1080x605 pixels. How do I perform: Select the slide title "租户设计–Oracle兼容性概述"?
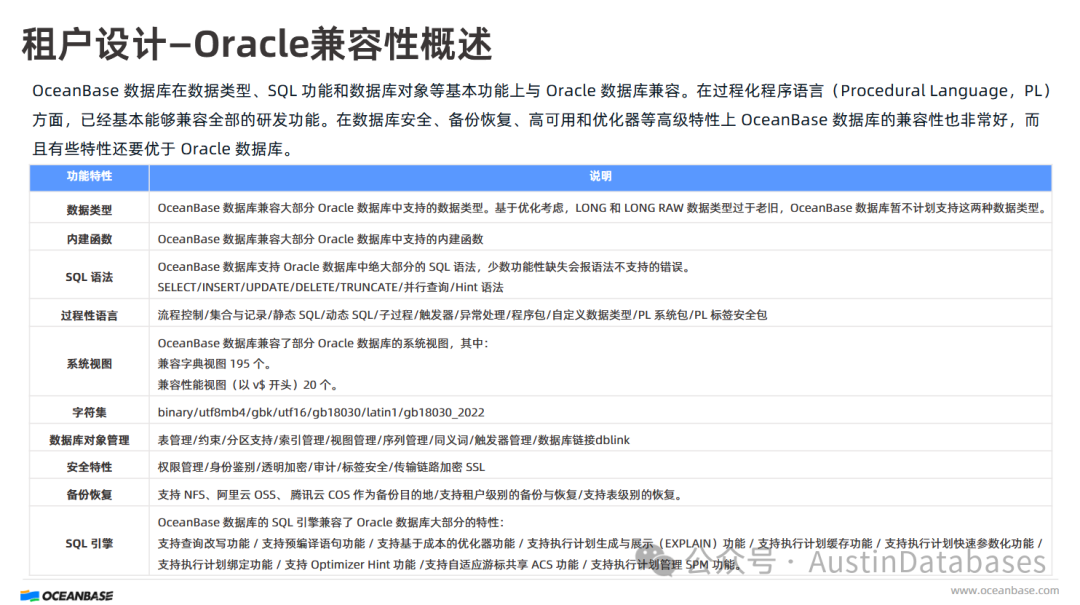point(257,44)
